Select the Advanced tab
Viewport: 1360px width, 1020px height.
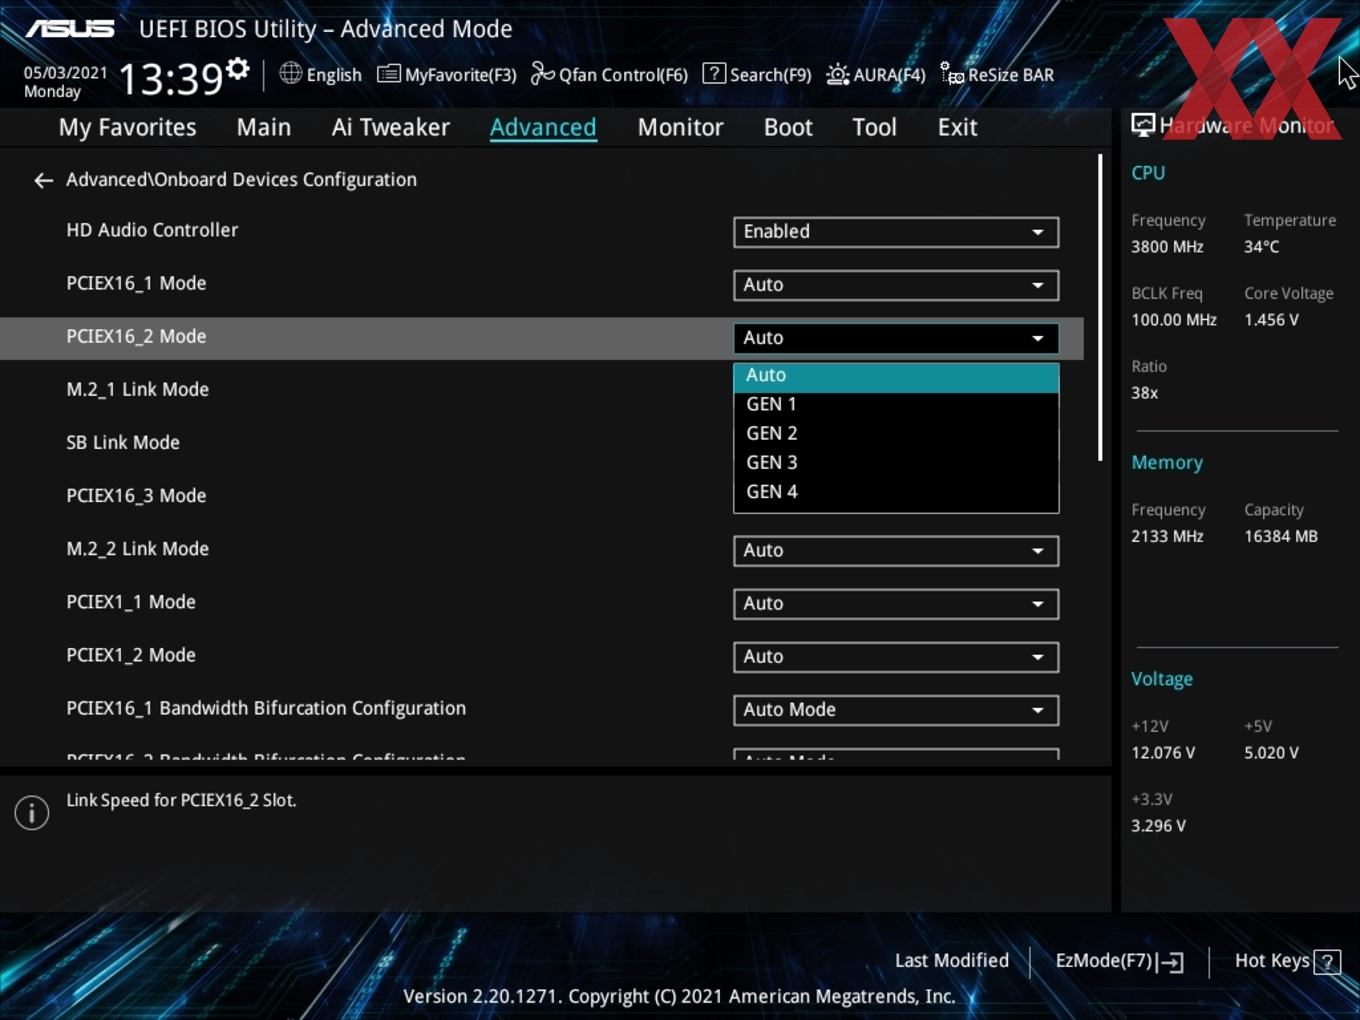543,127
